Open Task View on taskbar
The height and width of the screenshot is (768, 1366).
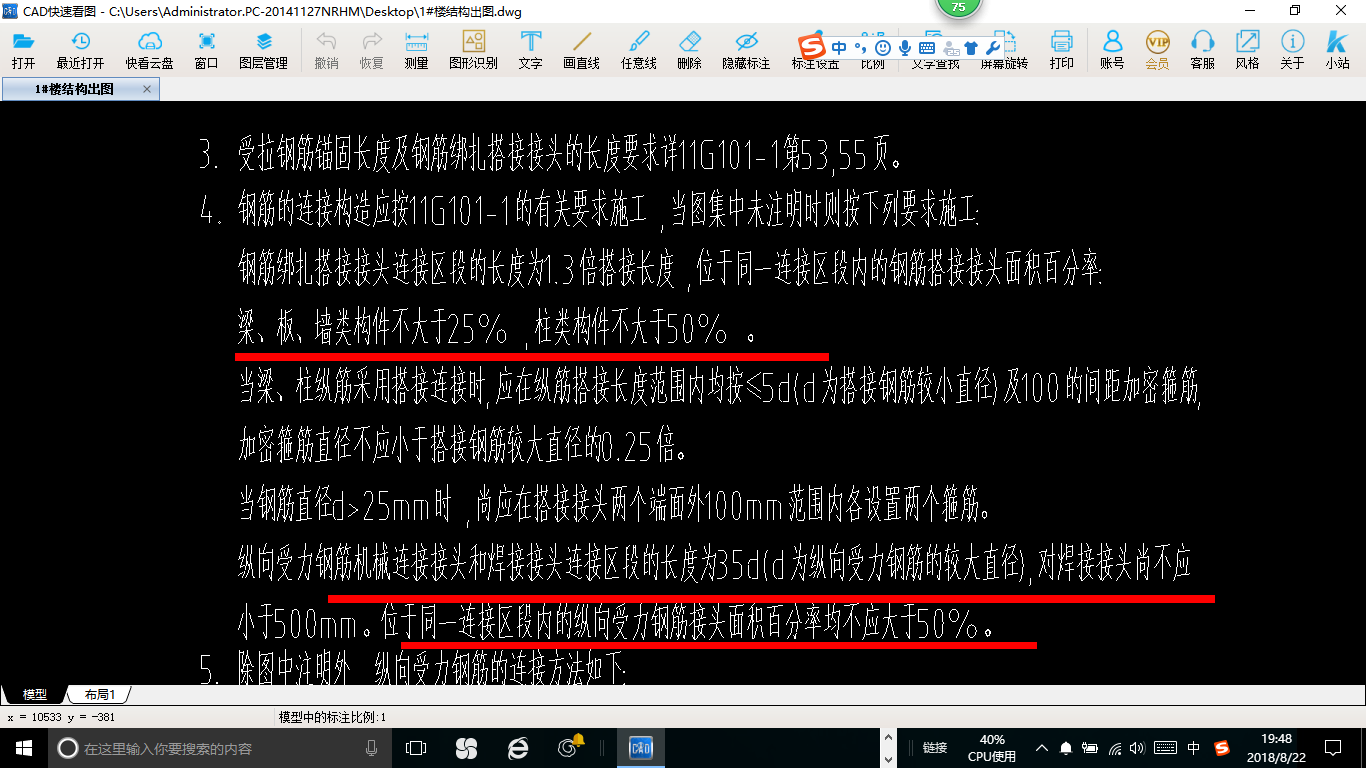(416, 748)
